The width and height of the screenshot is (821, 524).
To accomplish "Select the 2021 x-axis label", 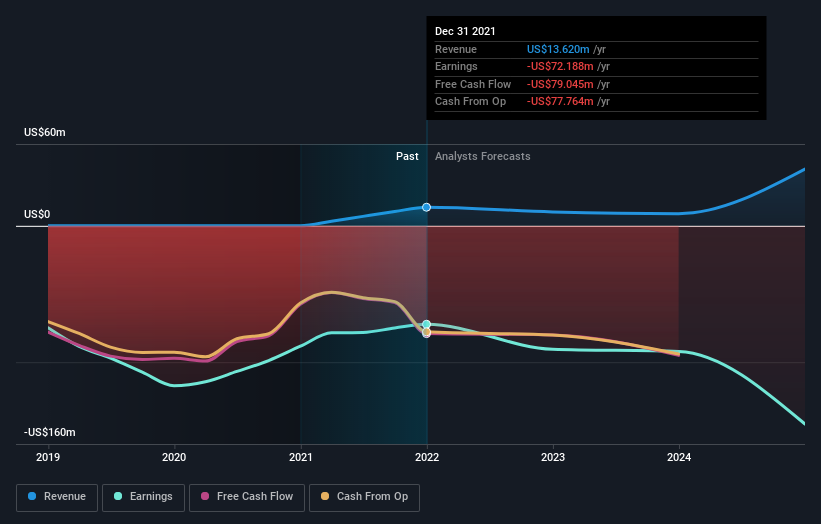I will [301, 457].
